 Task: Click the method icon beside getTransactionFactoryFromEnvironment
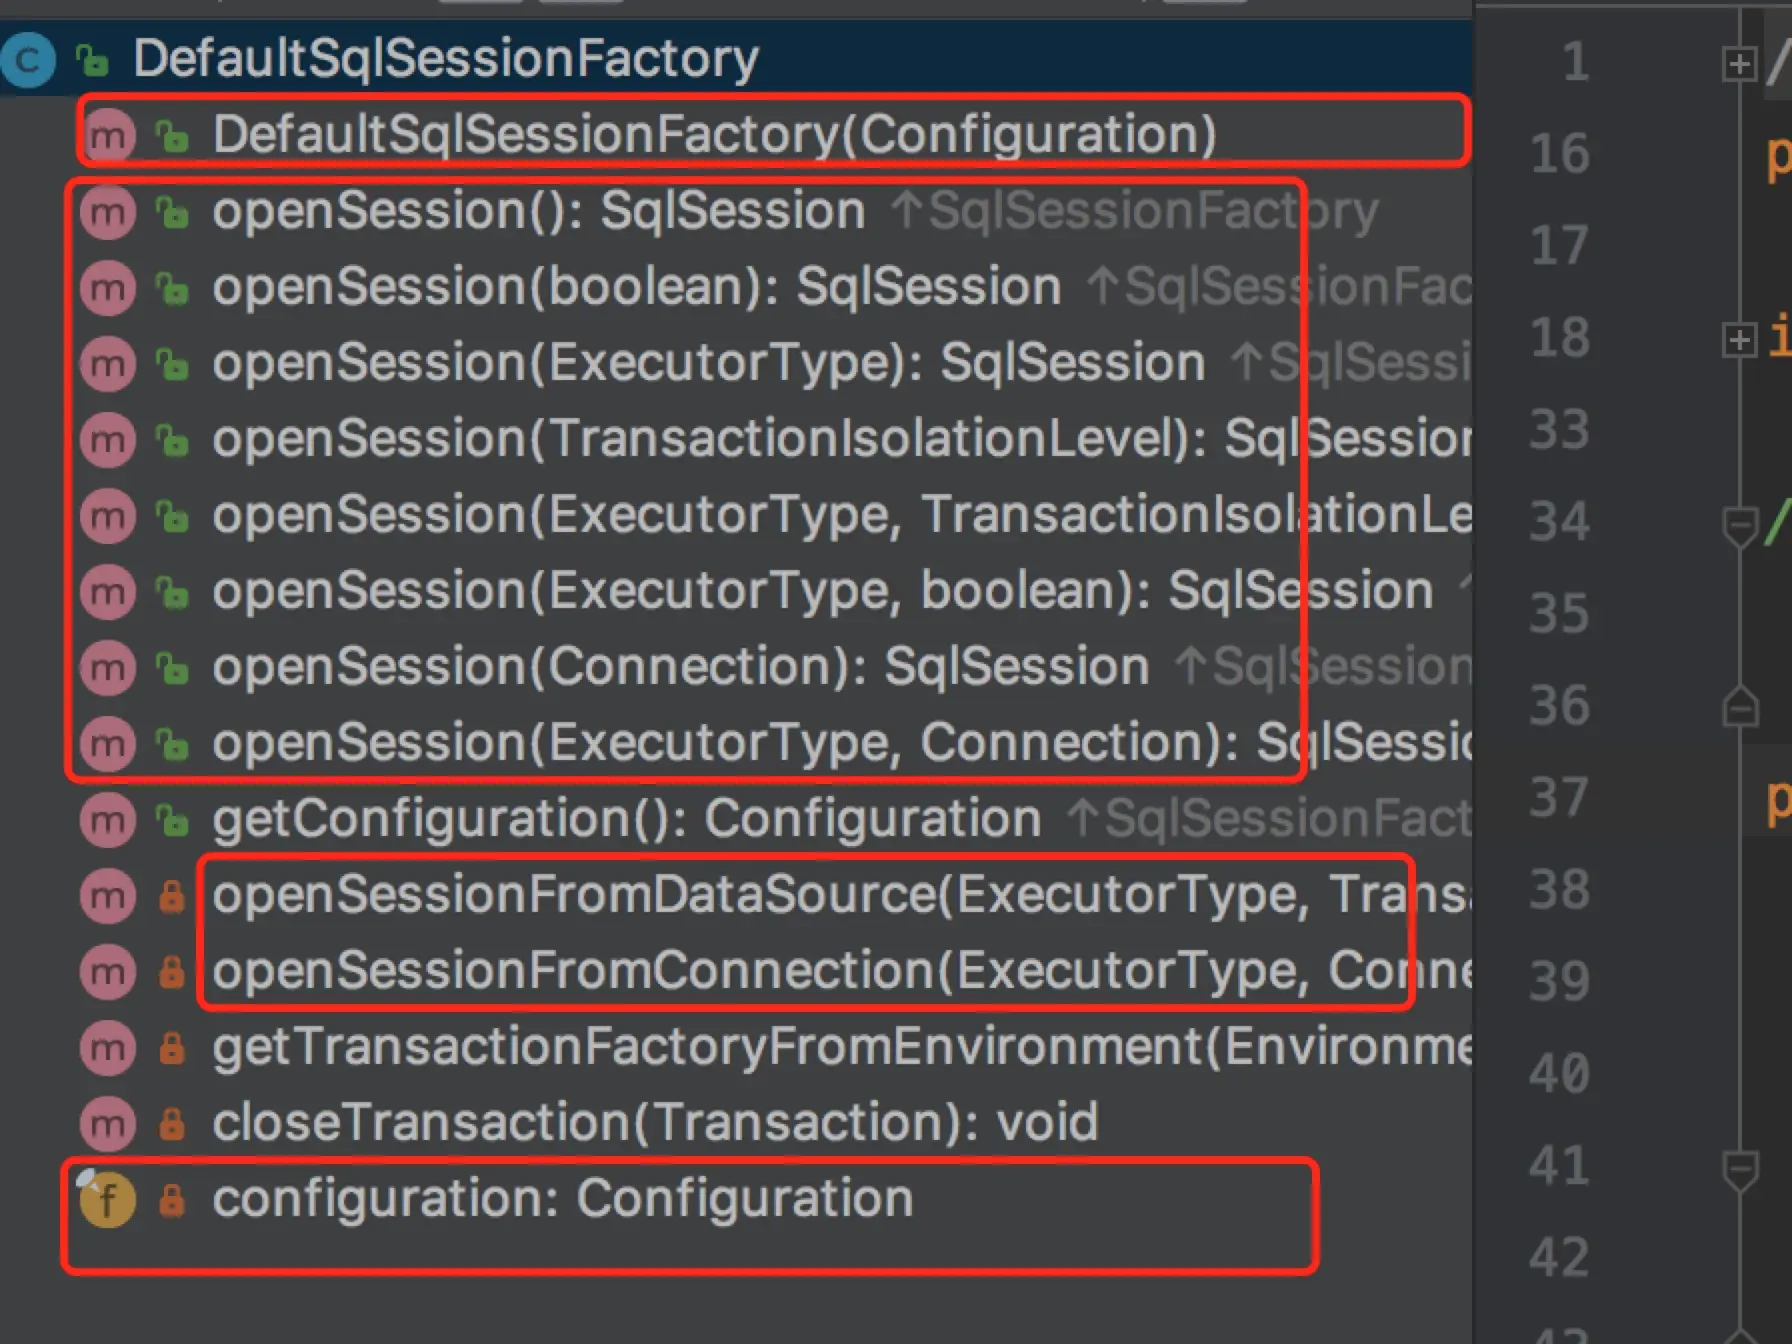point(108,1048)
